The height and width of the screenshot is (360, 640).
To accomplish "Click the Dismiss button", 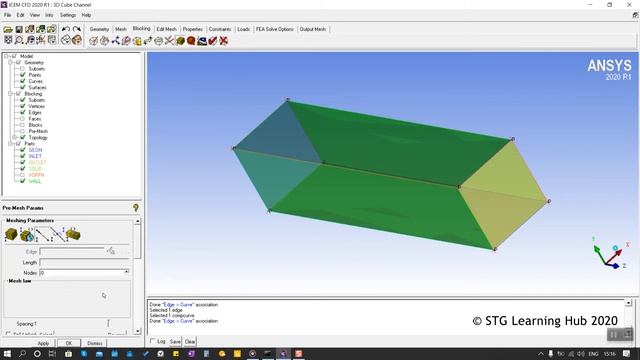I will tap(95, 343).
